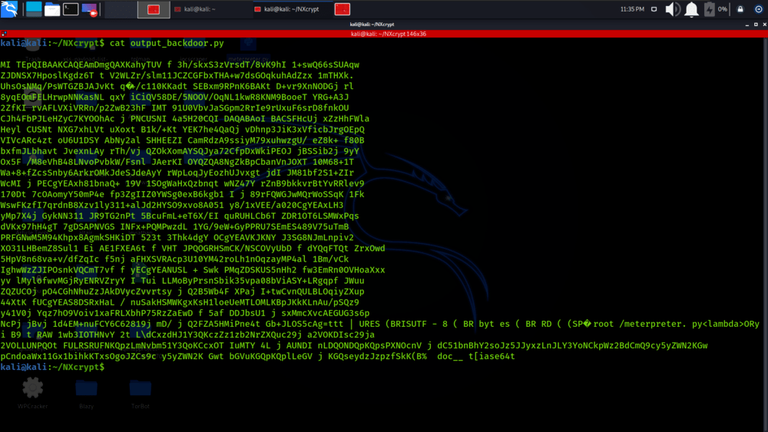Close the NXcrypt terminal window
Image resolution: width=768 pixels, height=432 pixels.
coord(765,24)
